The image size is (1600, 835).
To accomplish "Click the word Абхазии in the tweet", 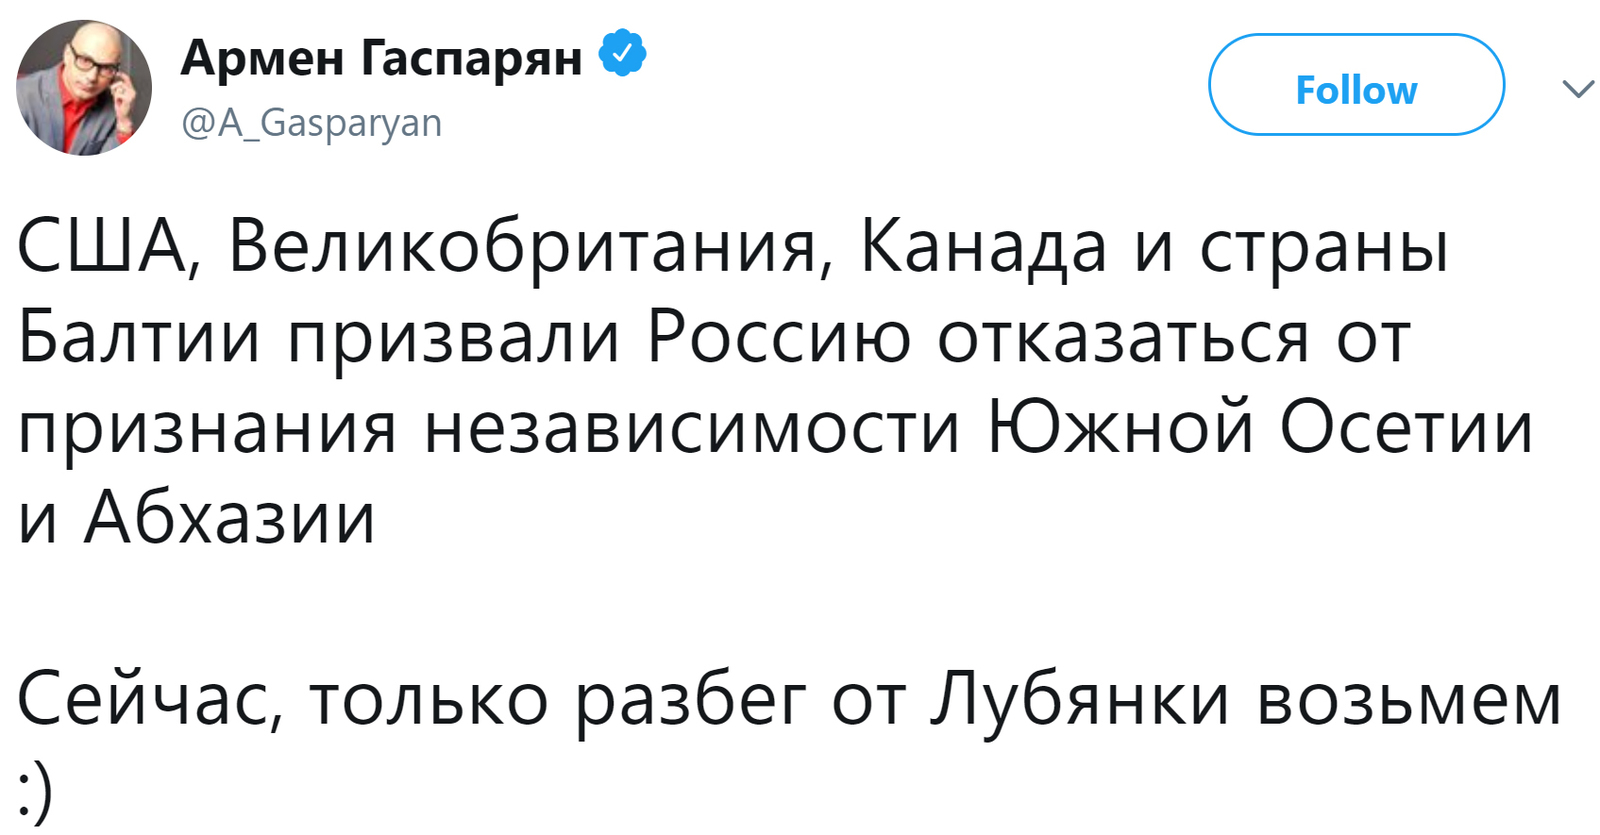I will coord(229,518).
